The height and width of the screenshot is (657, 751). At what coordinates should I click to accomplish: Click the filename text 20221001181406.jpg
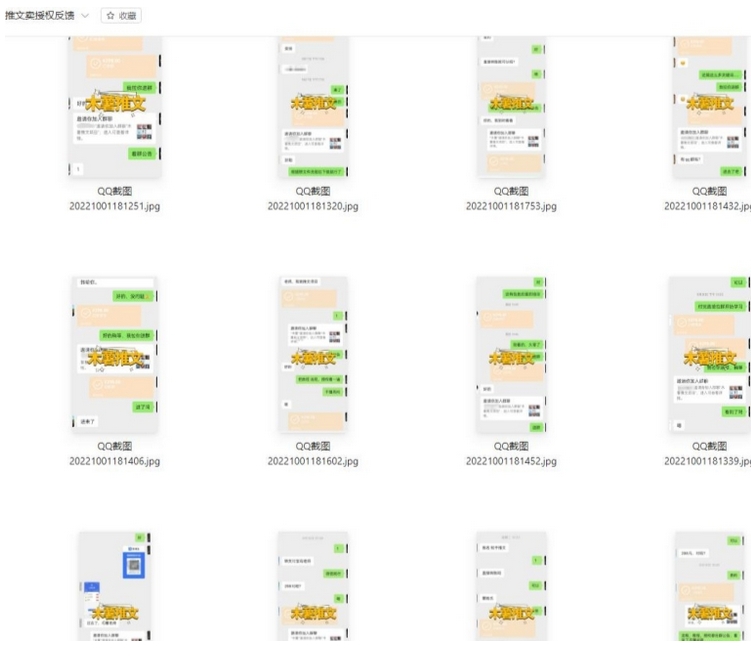(114, 461)
